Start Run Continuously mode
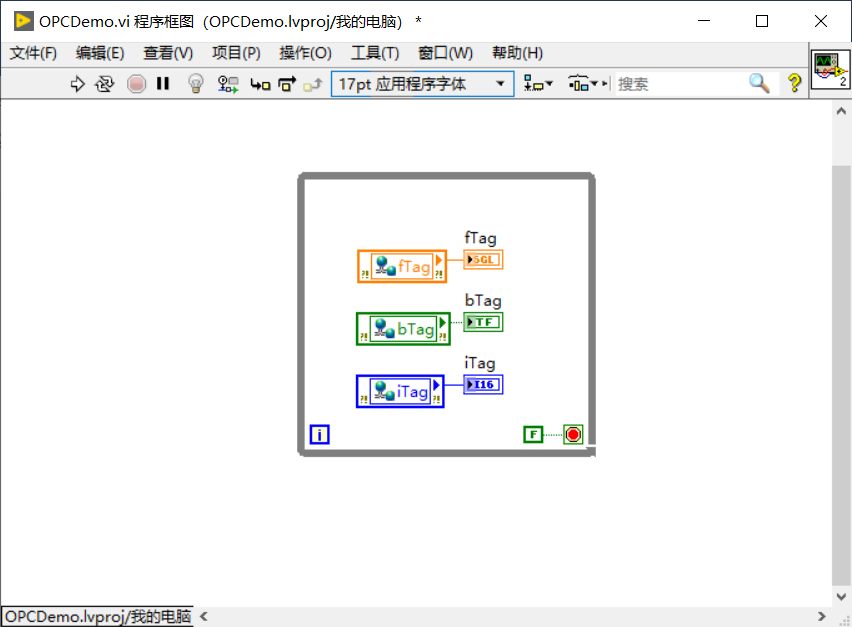The image size is (852, 627). pyautogui.click(x=104, y=84)
